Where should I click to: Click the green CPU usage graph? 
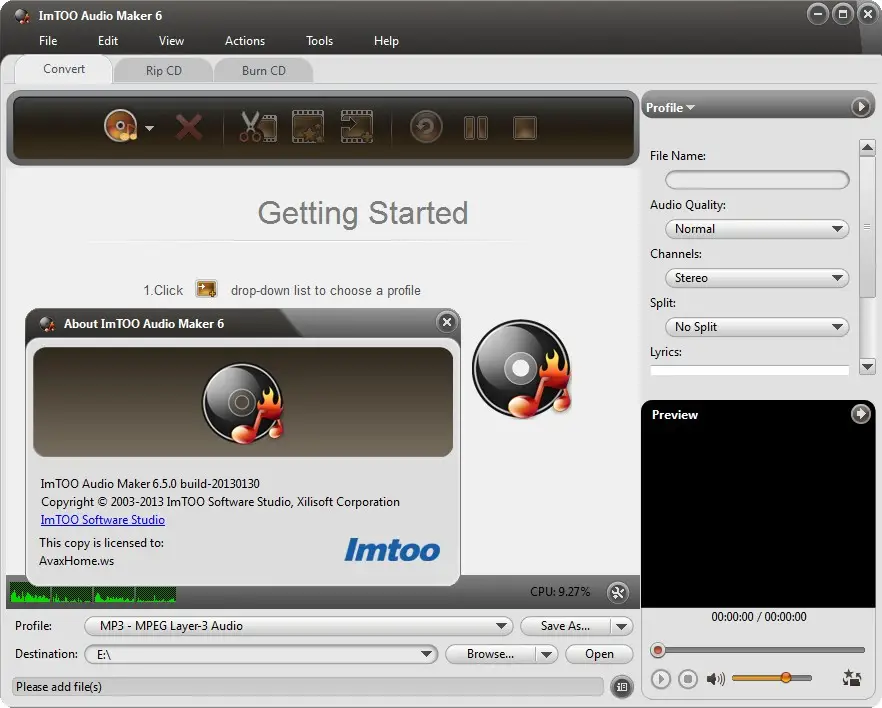pyautogui.click(x=93, y=593)
